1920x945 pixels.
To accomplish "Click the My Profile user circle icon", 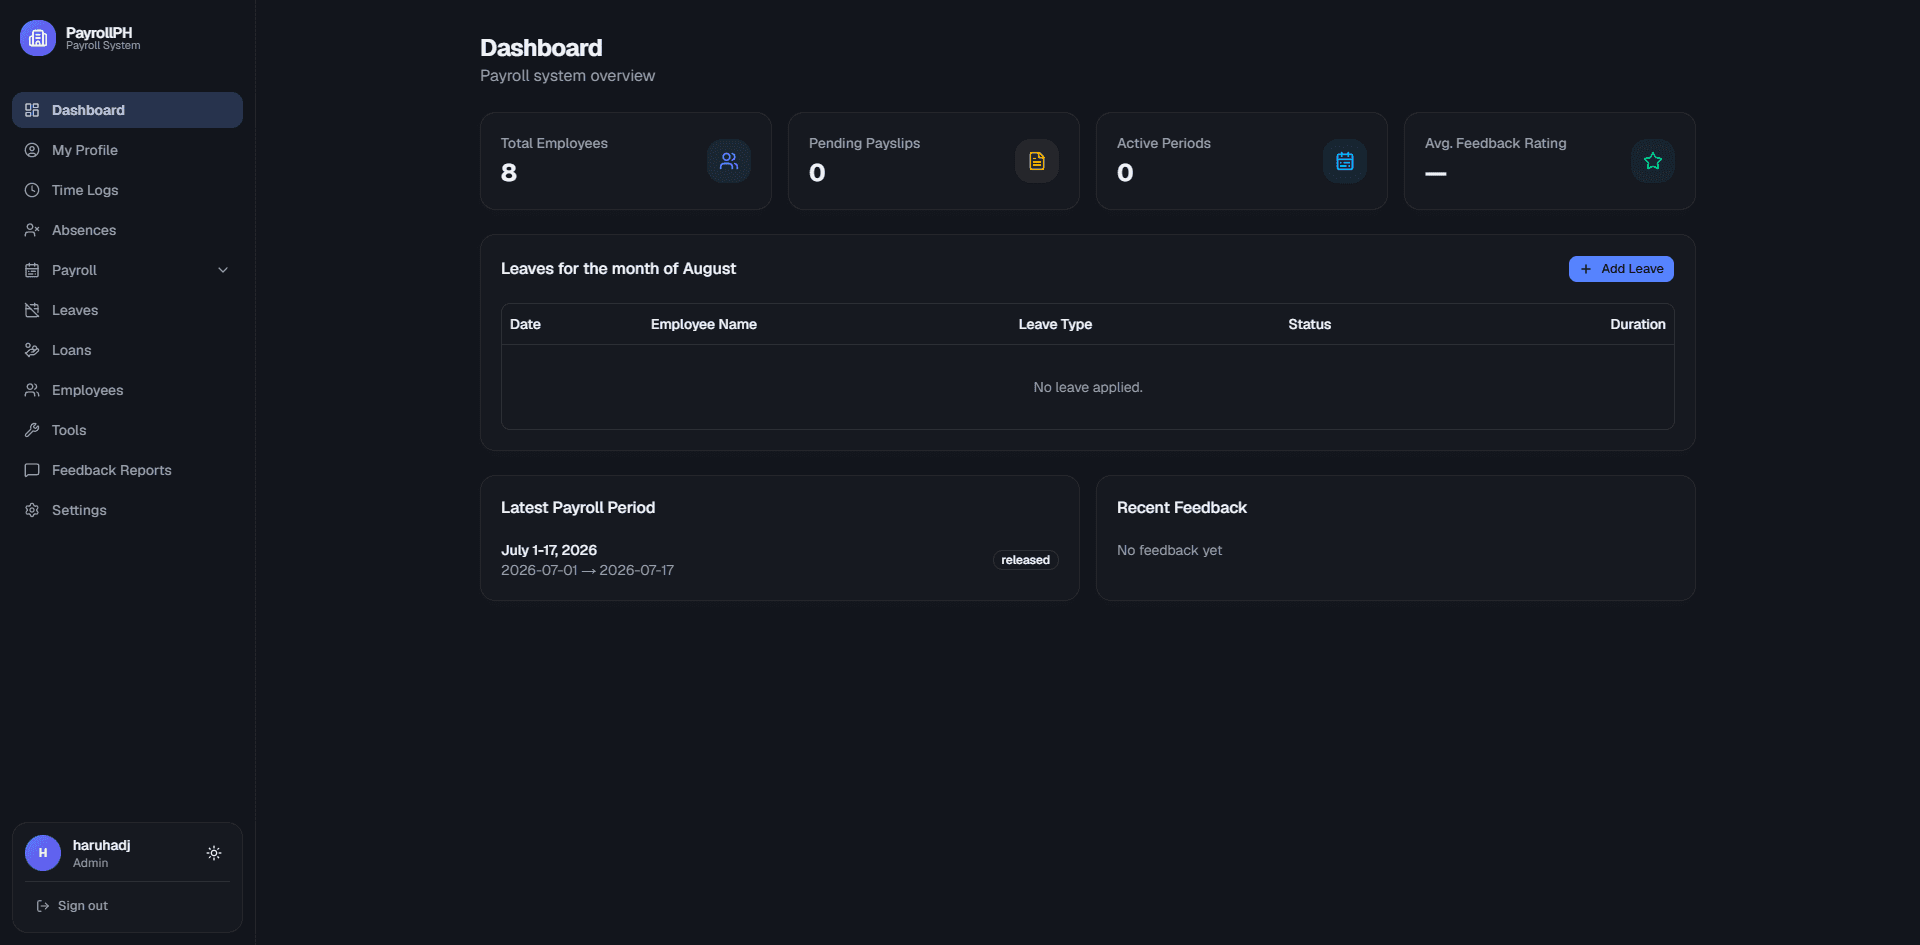I will 32,150.
